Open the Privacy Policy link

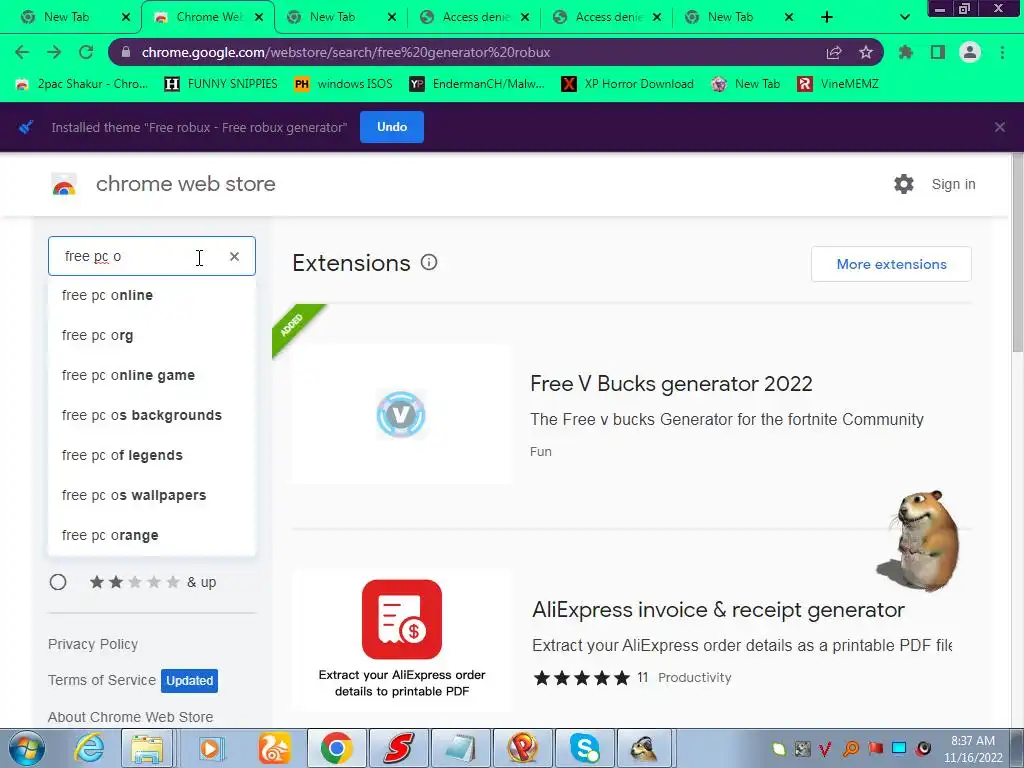click(x=93, y=644)
